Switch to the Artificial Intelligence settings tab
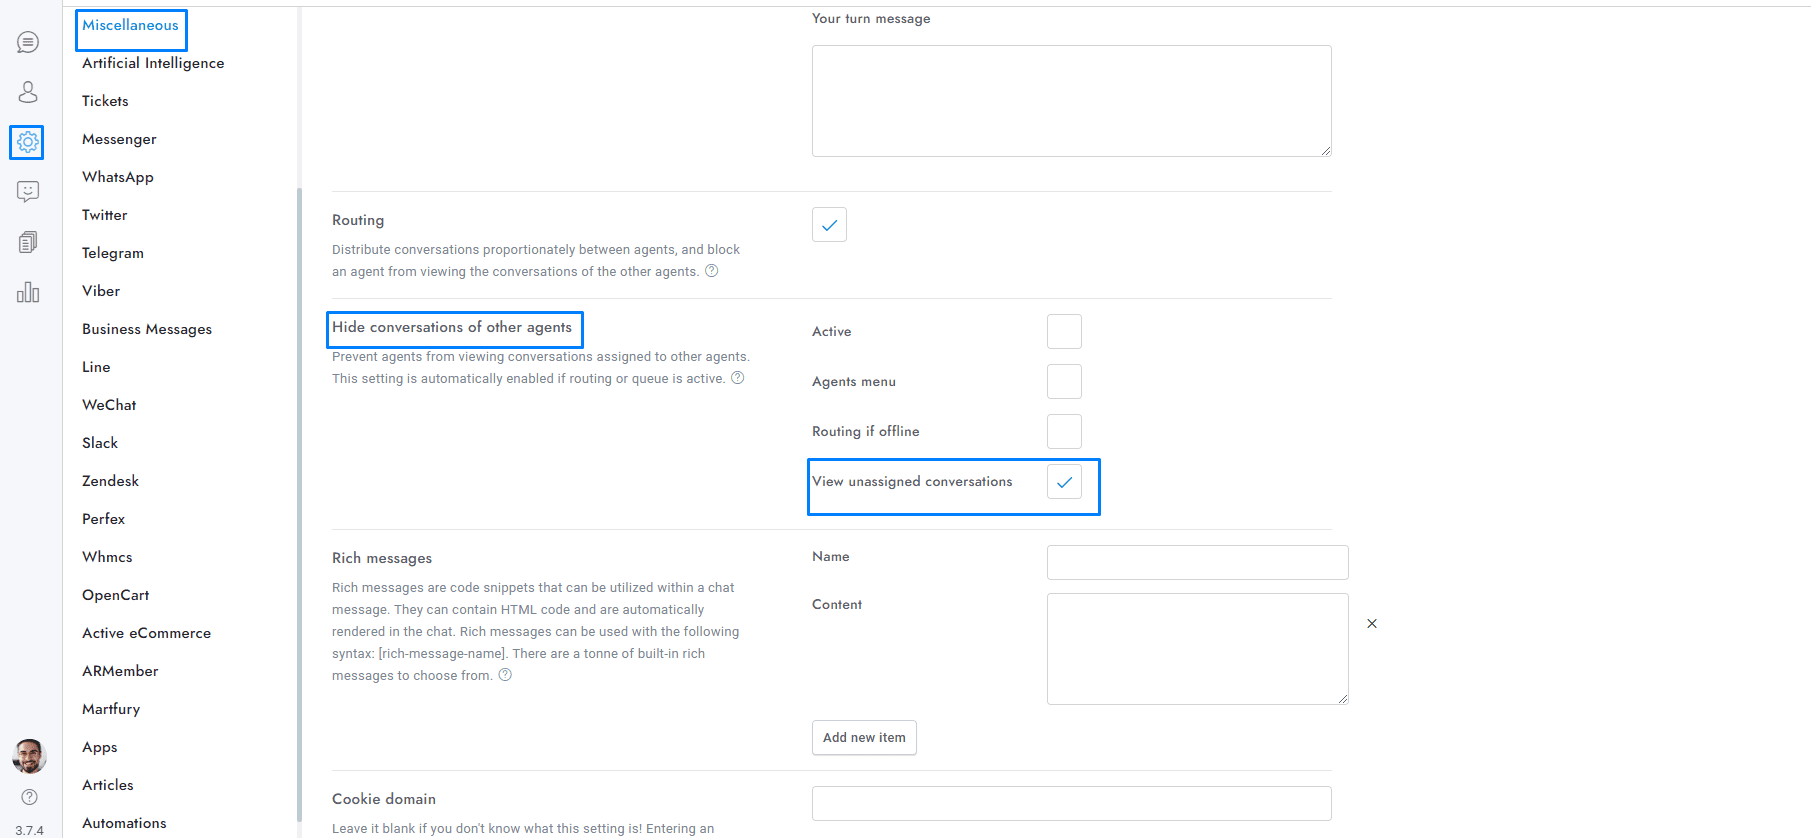1811x838 pixels. point(153,63)
